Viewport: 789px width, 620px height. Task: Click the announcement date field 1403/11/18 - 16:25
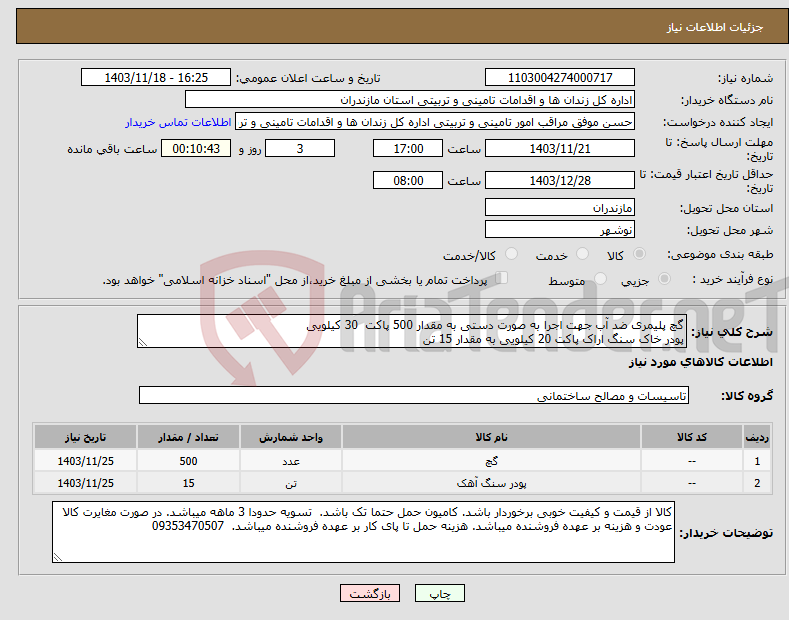(156, 78)
